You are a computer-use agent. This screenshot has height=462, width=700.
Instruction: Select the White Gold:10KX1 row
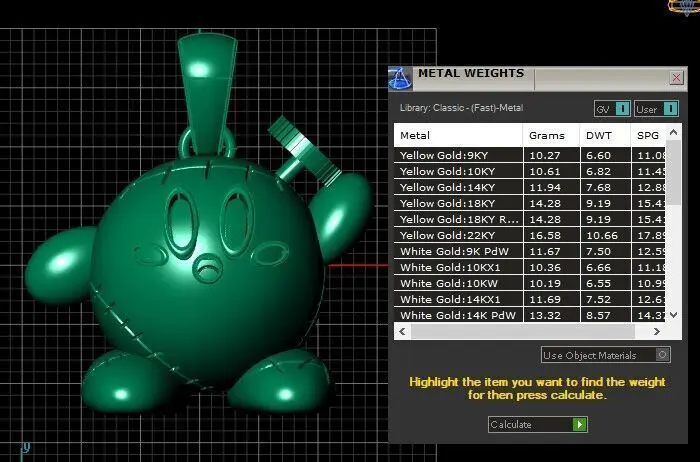point(530,267)
